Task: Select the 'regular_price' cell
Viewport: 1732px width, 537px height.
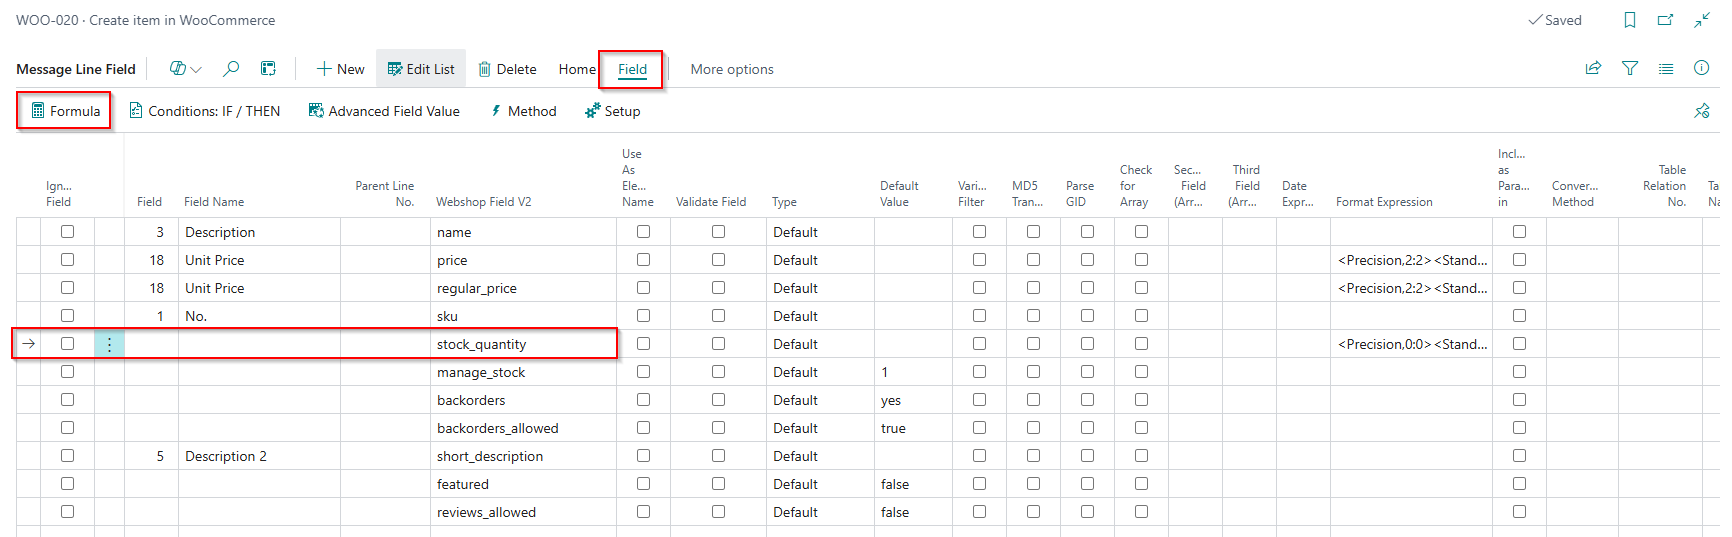Action: [x=523, y=288]
